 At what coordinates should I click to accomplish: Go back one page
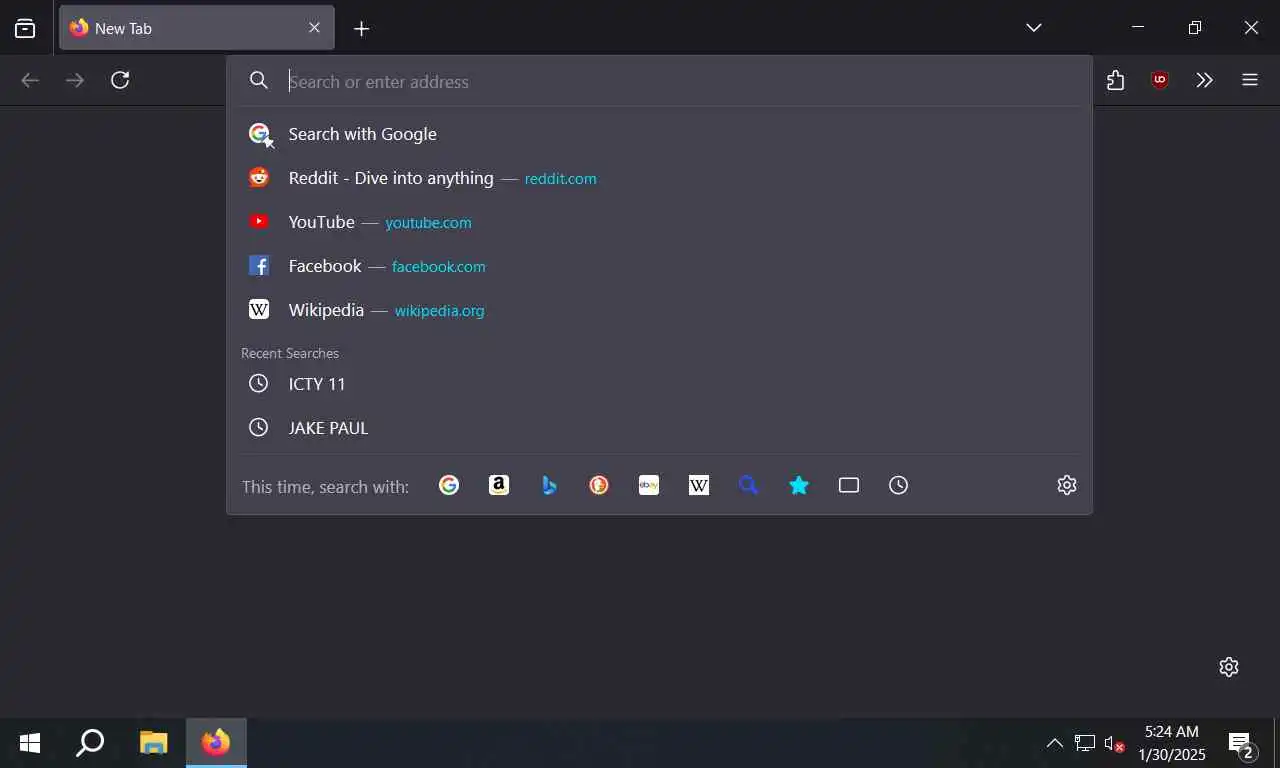click(30, 80)
